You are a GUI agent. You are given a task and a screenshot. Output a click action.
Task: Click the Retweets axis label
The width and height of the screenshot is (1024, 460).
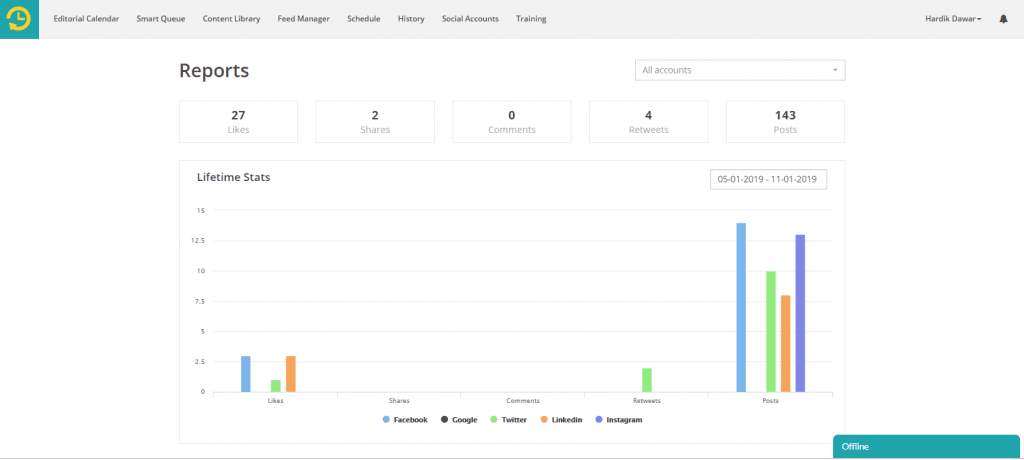pyautogui.click(x=647, y=401)
